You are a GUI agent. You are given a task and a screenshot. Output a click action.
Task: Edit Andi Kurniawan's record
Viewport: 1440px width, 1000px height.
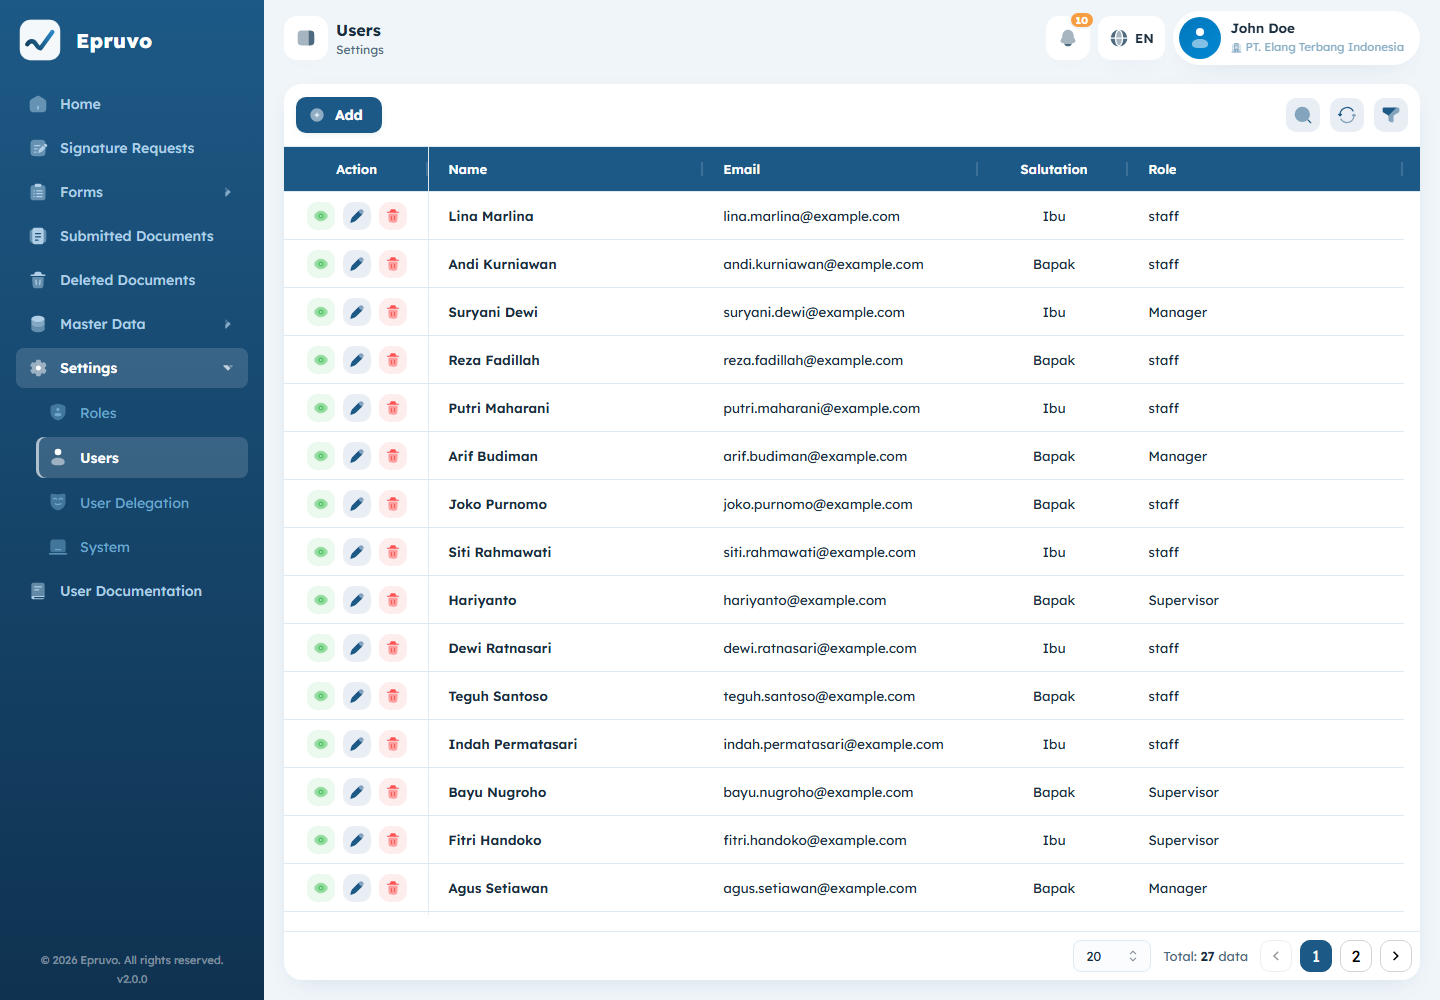[x=357, y=264]
